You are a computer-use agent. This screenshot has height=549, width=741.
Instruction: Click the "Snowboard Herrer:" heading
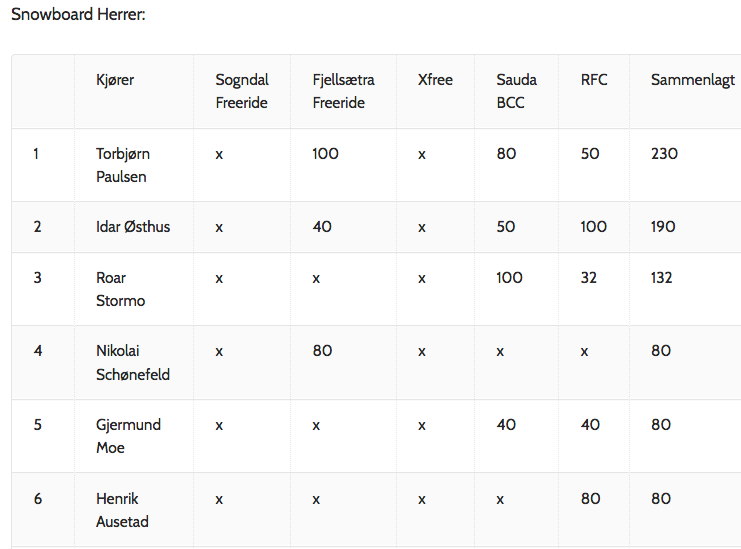coord(78,16)
